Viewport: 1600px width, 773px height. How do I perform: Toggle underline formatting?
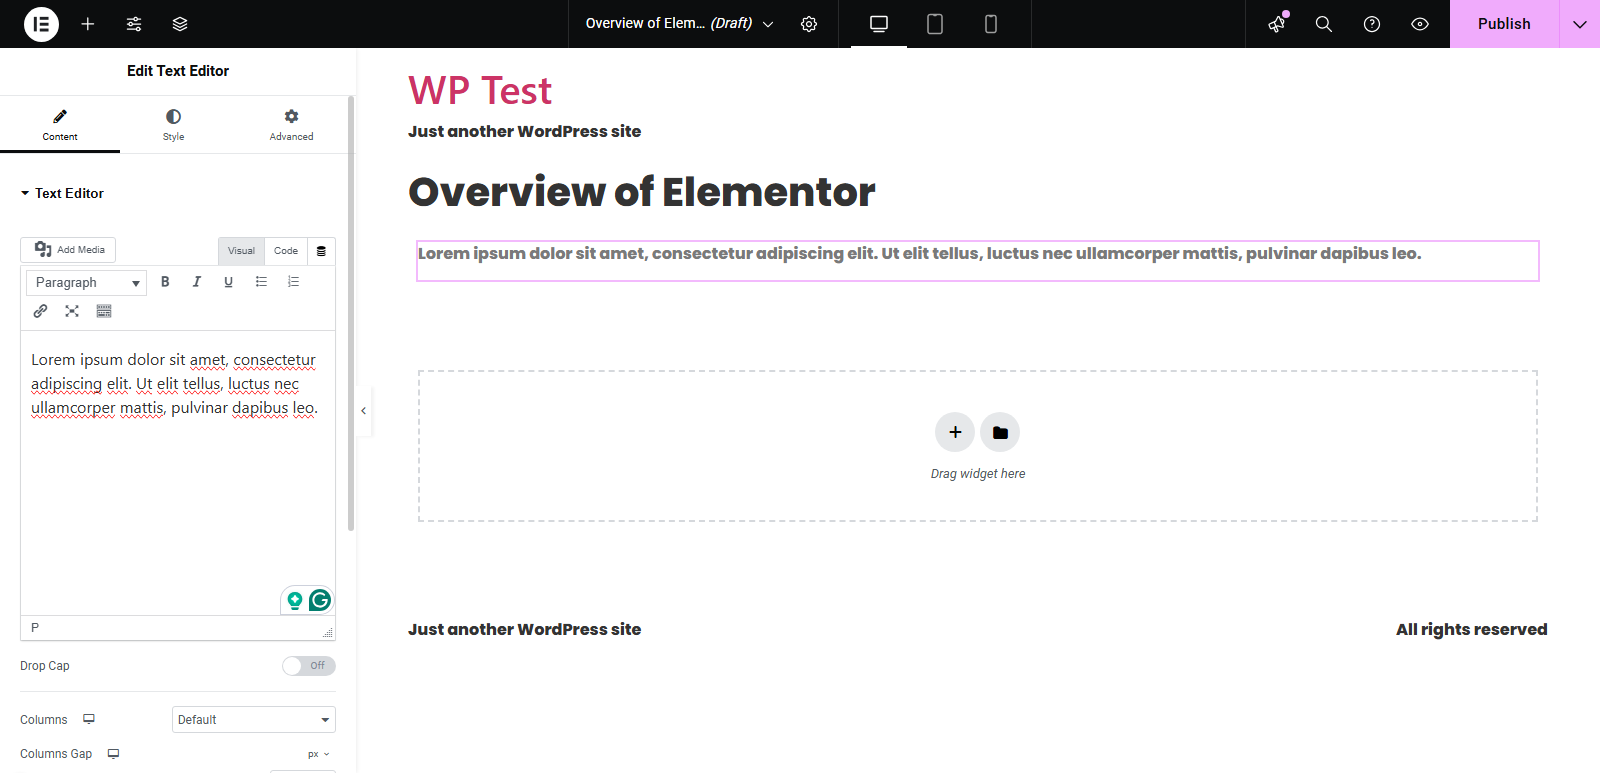229,282
